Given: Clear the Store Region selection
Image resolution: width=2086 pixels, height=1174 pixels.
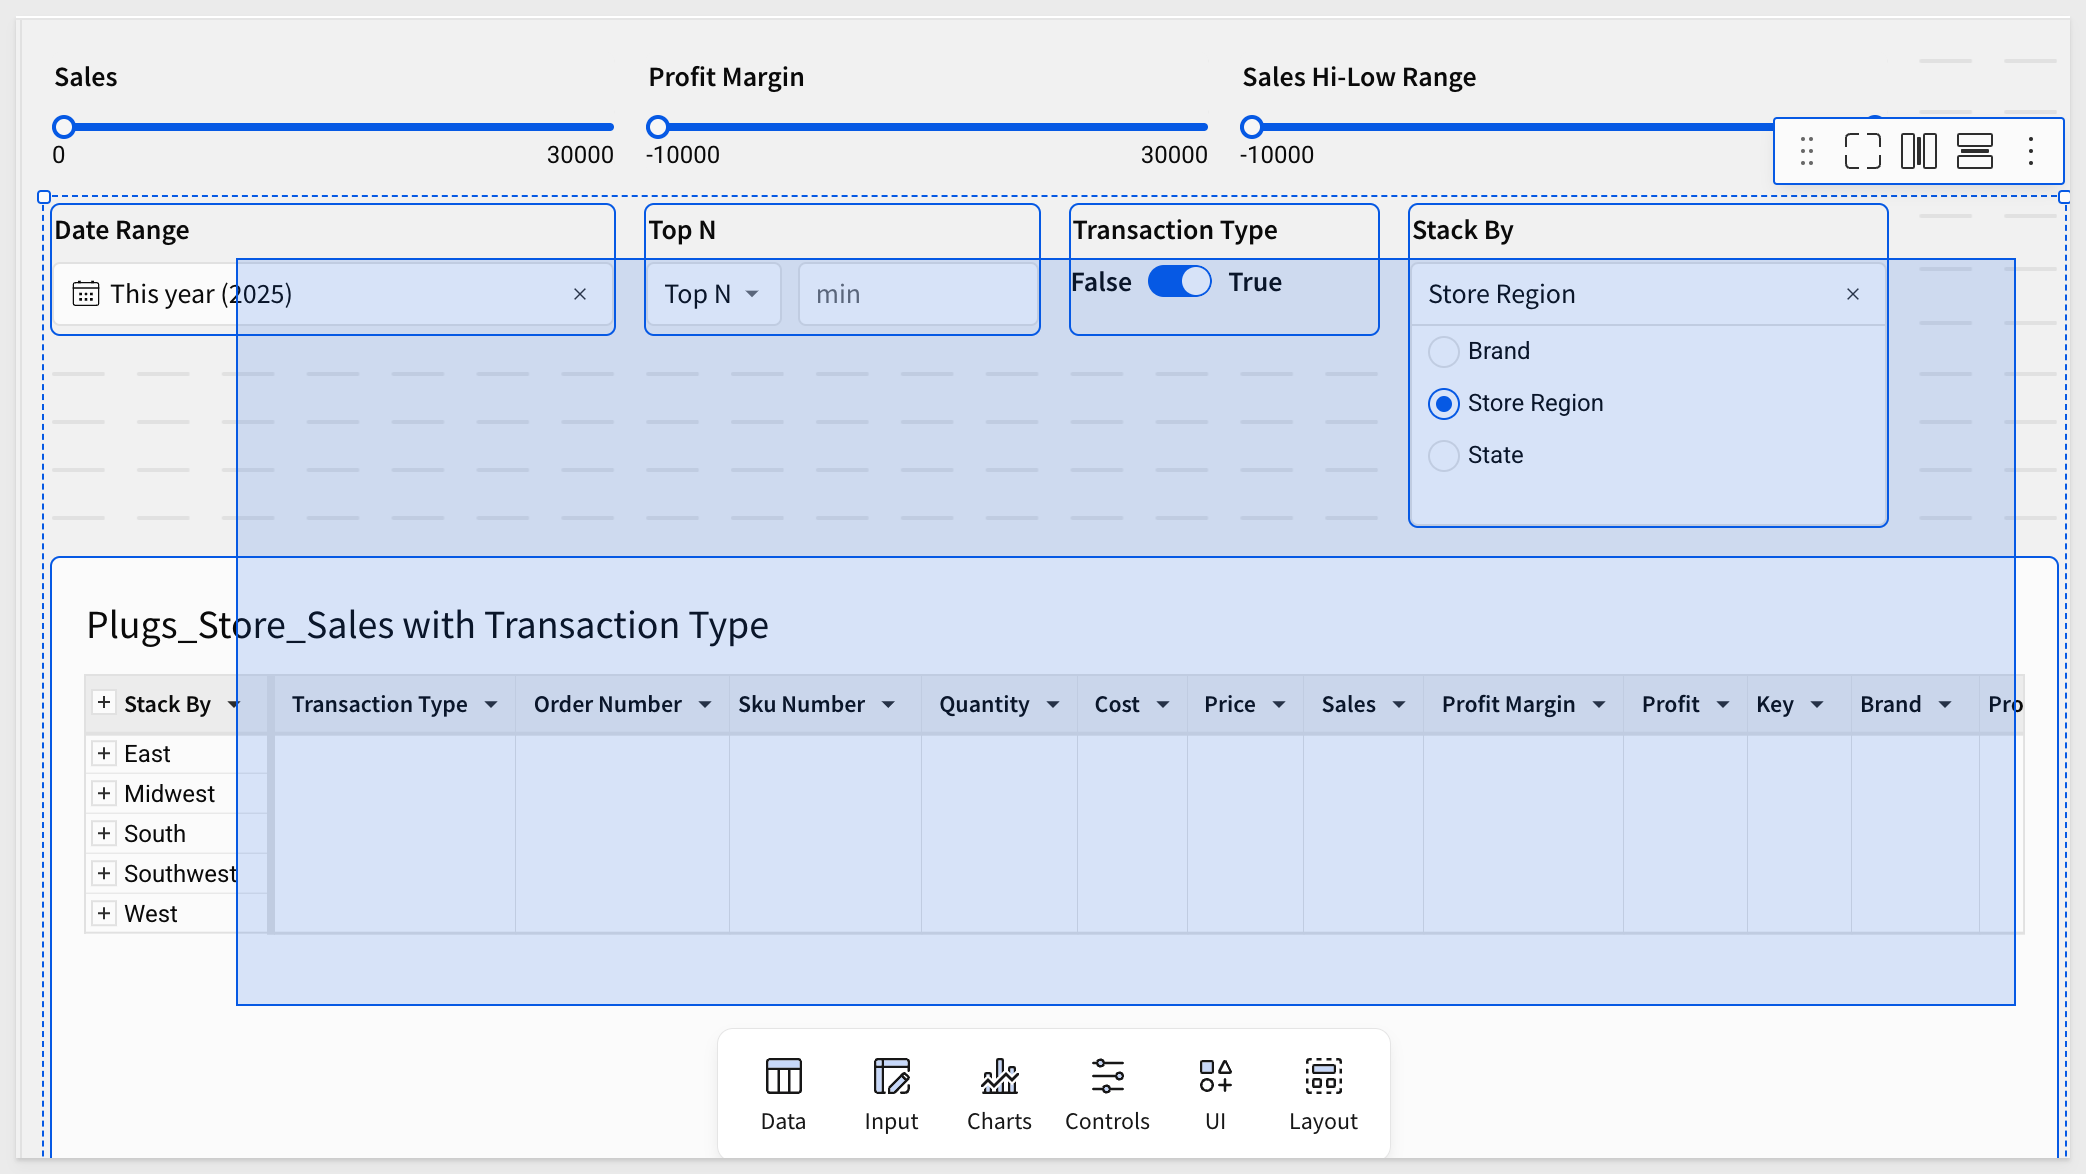Looking at the screenshot, I should (1853, 294).
